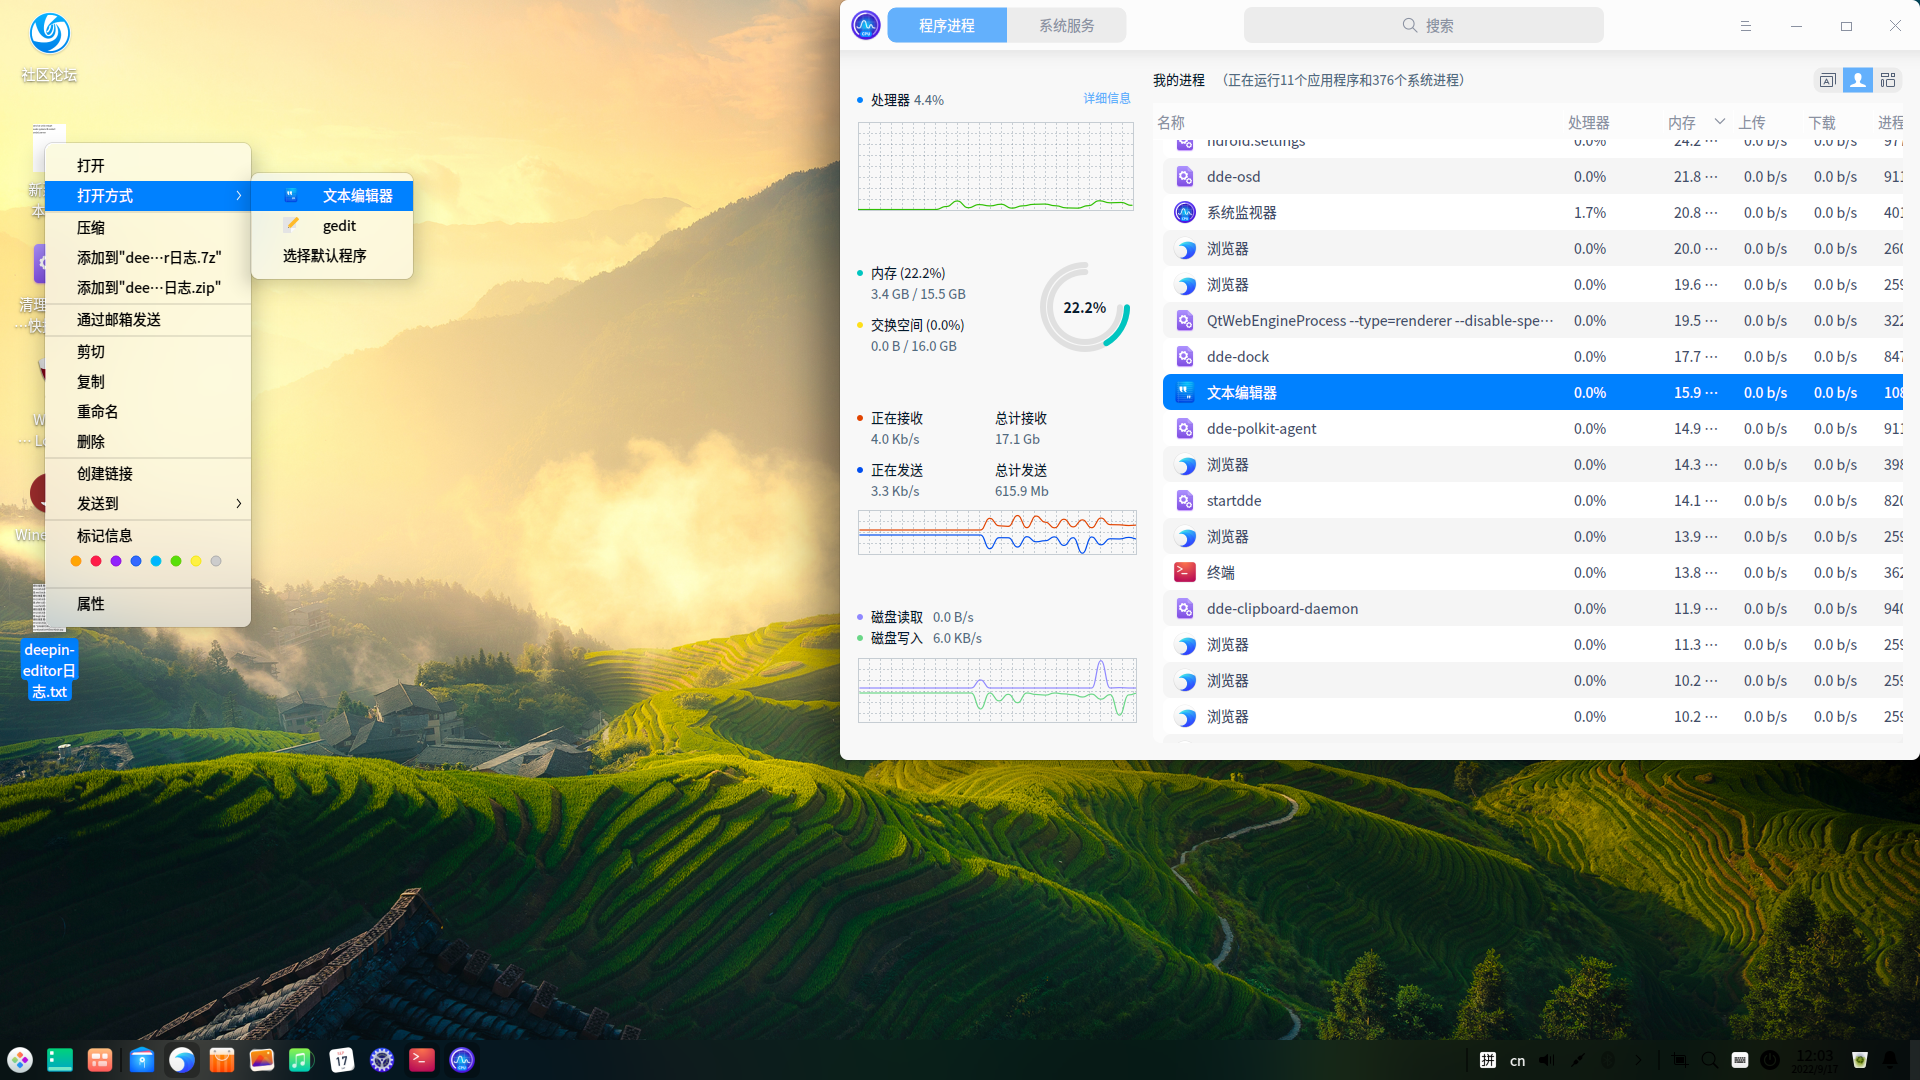Choose gedit in open-with submenu
Viewport: 1920px width, 1080px height.
click(339, 226)
